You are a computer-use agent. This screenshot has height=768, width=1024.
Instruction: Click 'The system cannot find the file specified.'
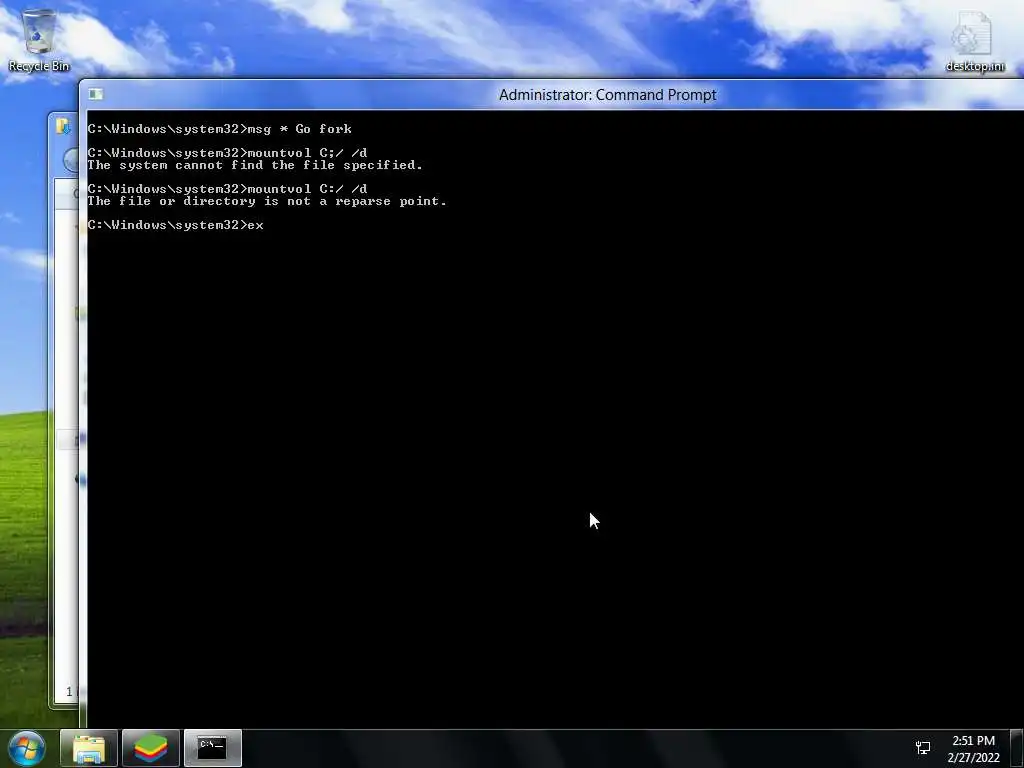(255, 165)
